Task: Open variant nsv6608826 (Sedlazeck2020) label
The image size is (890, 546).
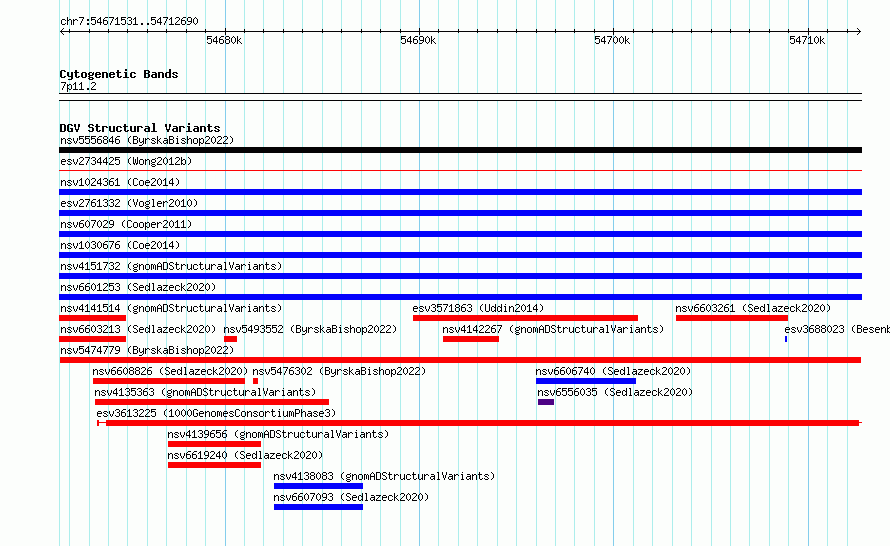Action: pyautogui.click(x=170, y=371)
